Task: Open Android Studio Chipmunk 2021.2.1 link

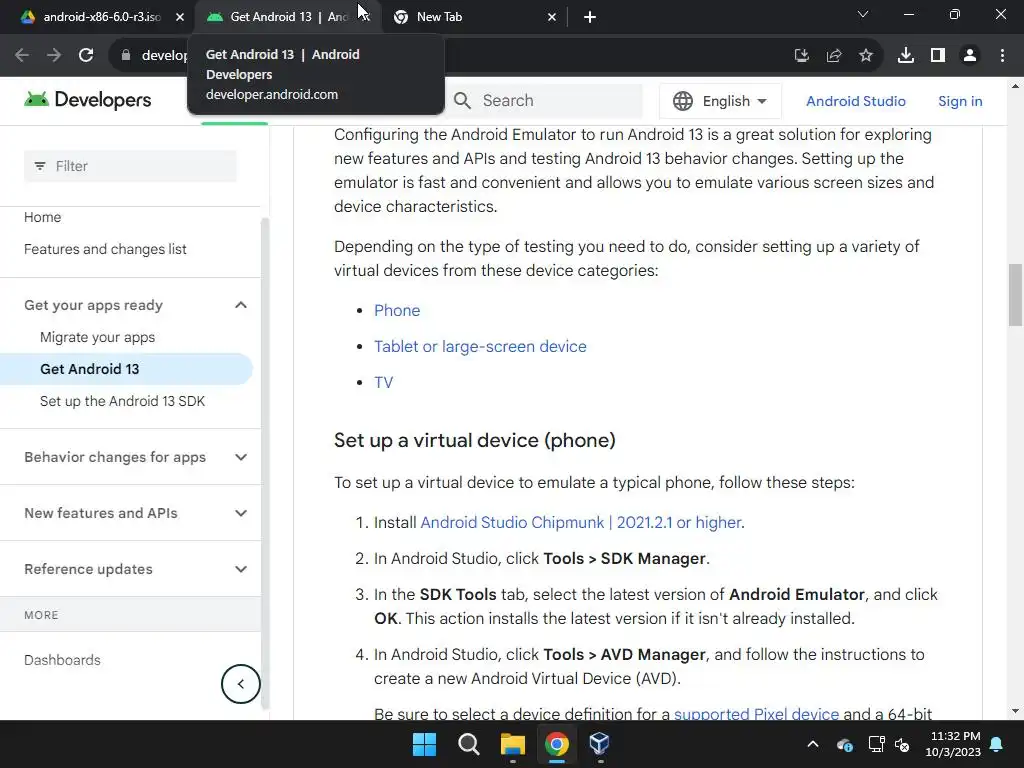Action: click(581, 522)
